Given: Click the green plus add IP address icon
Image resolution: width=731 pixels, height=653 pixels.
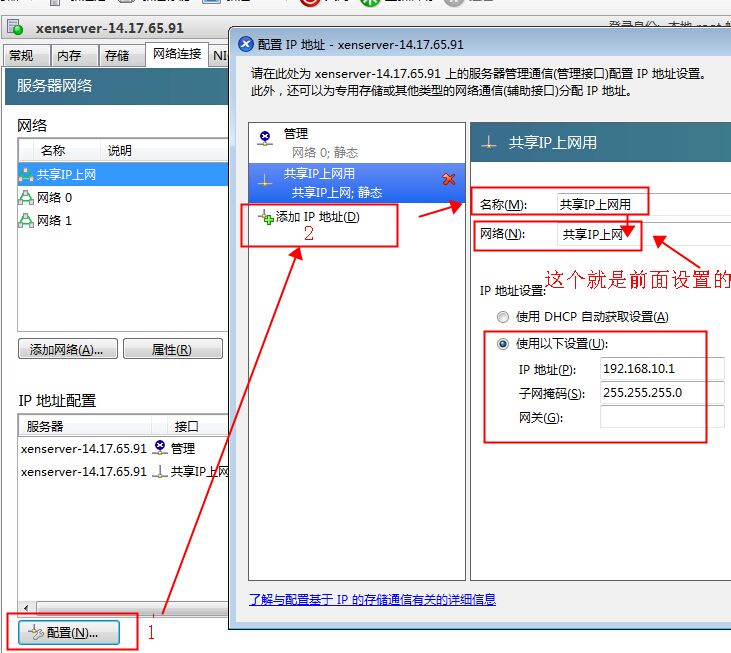Looking at the screenshot, I should (267, 217).
